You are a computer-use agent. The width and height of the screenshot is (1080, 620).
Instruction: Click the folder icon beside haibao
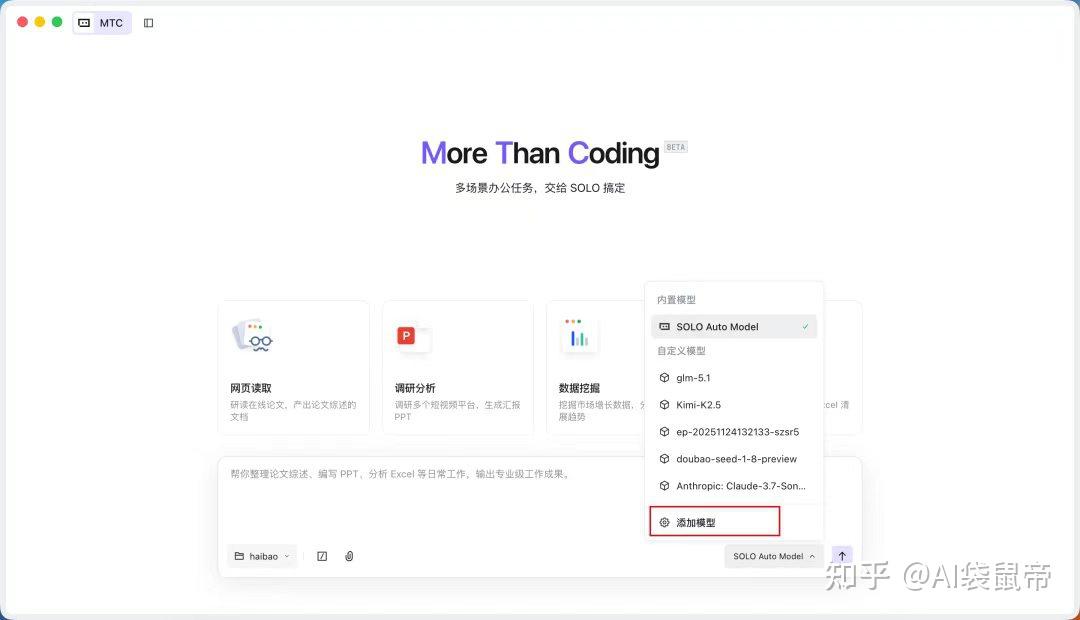pyautogui.click(x=239, y=556)
